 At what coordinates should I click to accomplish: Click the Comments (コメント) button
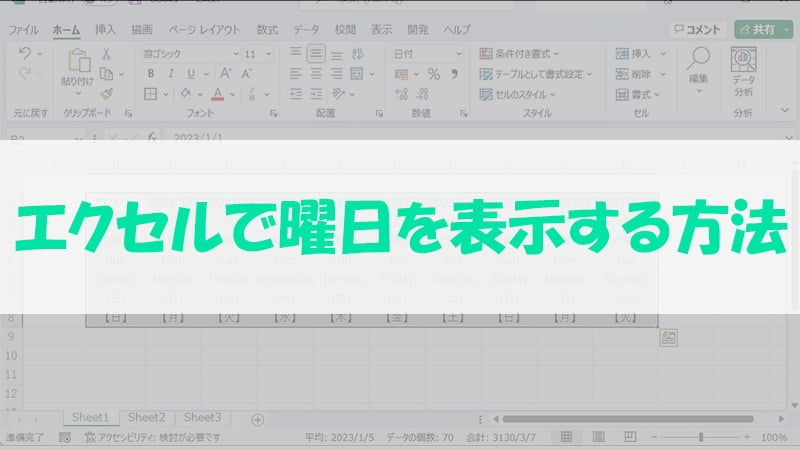[697, 30]
